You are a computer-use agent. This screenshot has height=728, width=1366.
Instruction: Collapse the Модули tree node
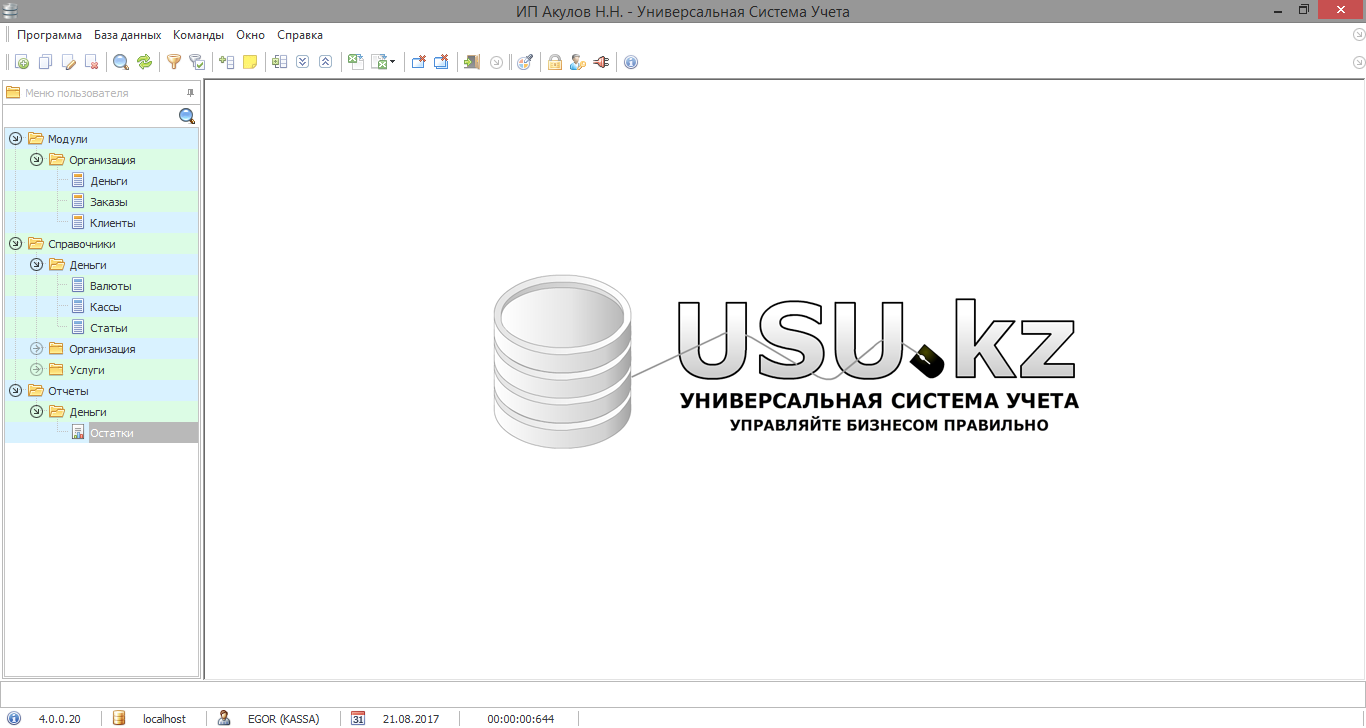pyautogui.click(x=15, y=139)
